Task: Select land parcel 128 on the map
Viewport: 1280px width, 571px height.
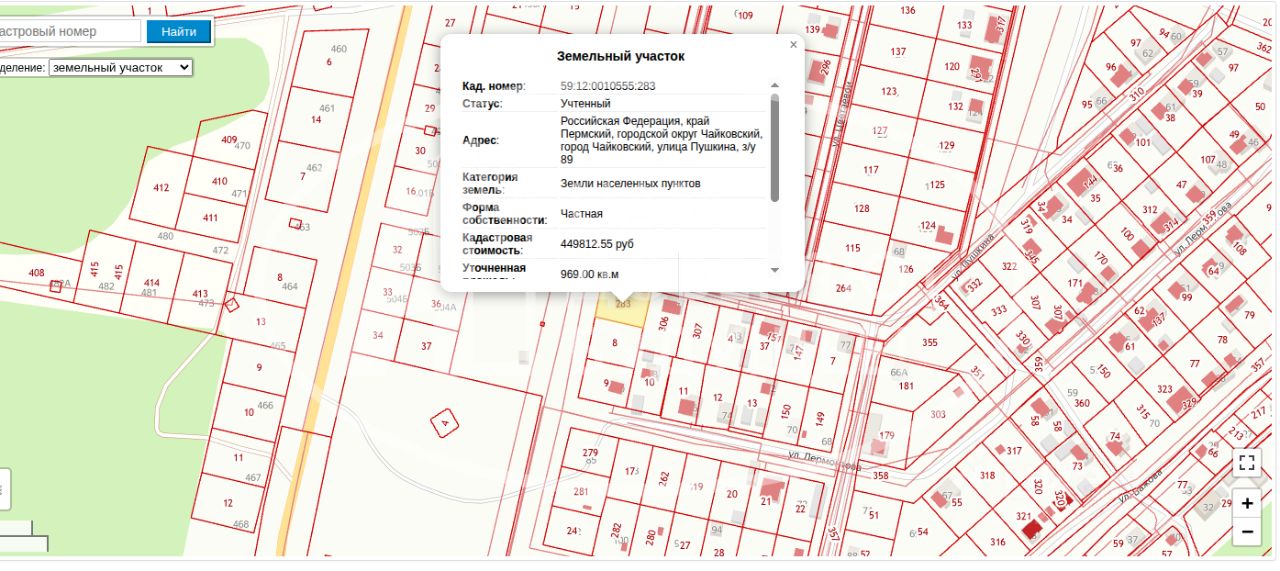Action: 861,209
